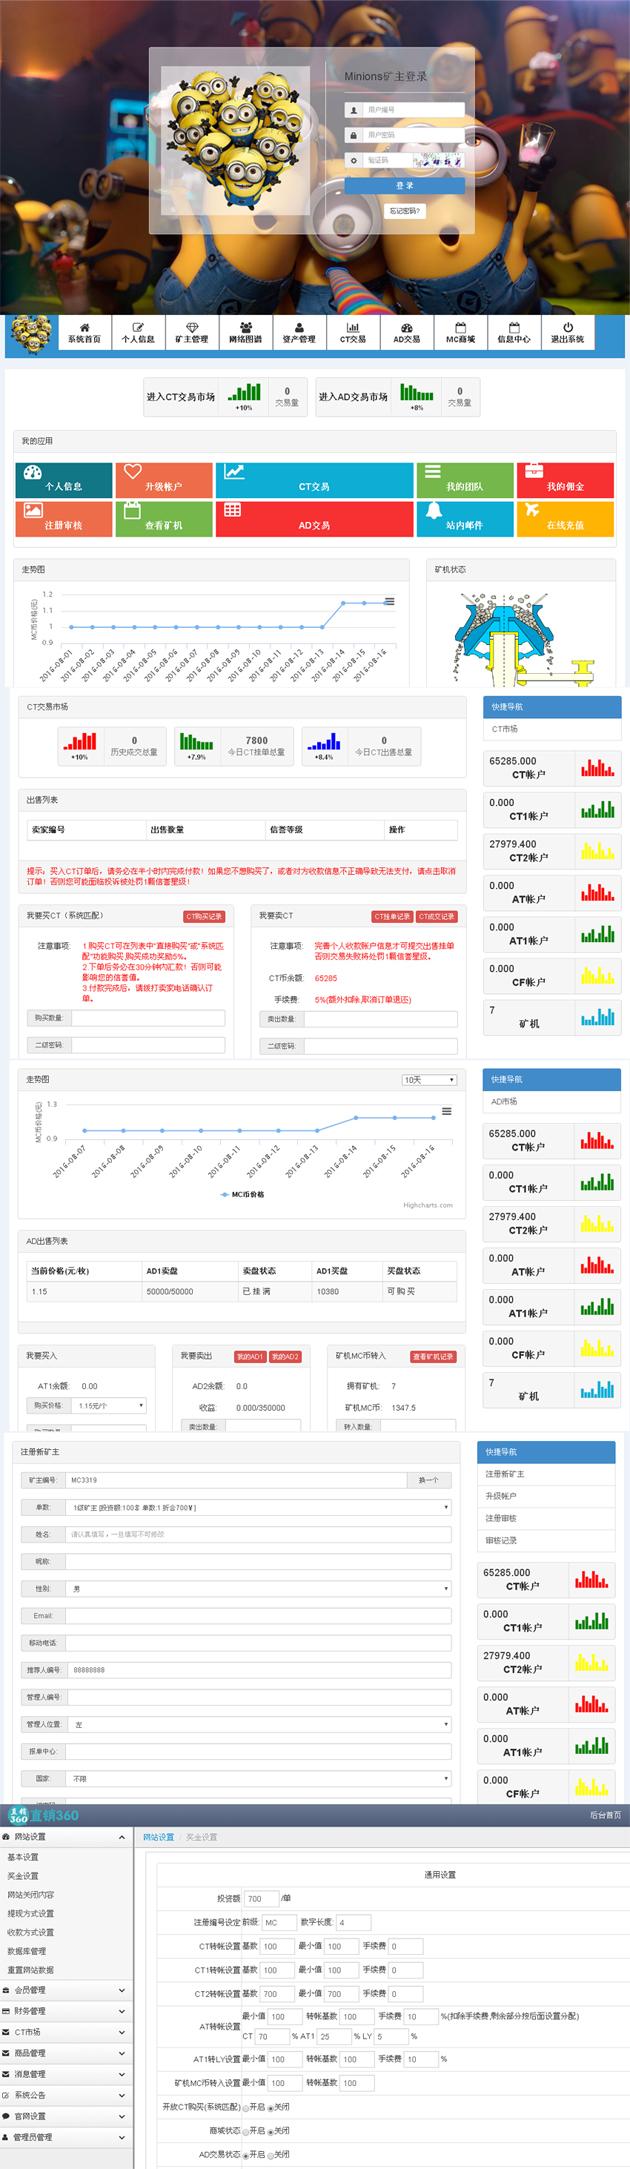Expand the CT市场 admin sidebar section

point(66,2032)
